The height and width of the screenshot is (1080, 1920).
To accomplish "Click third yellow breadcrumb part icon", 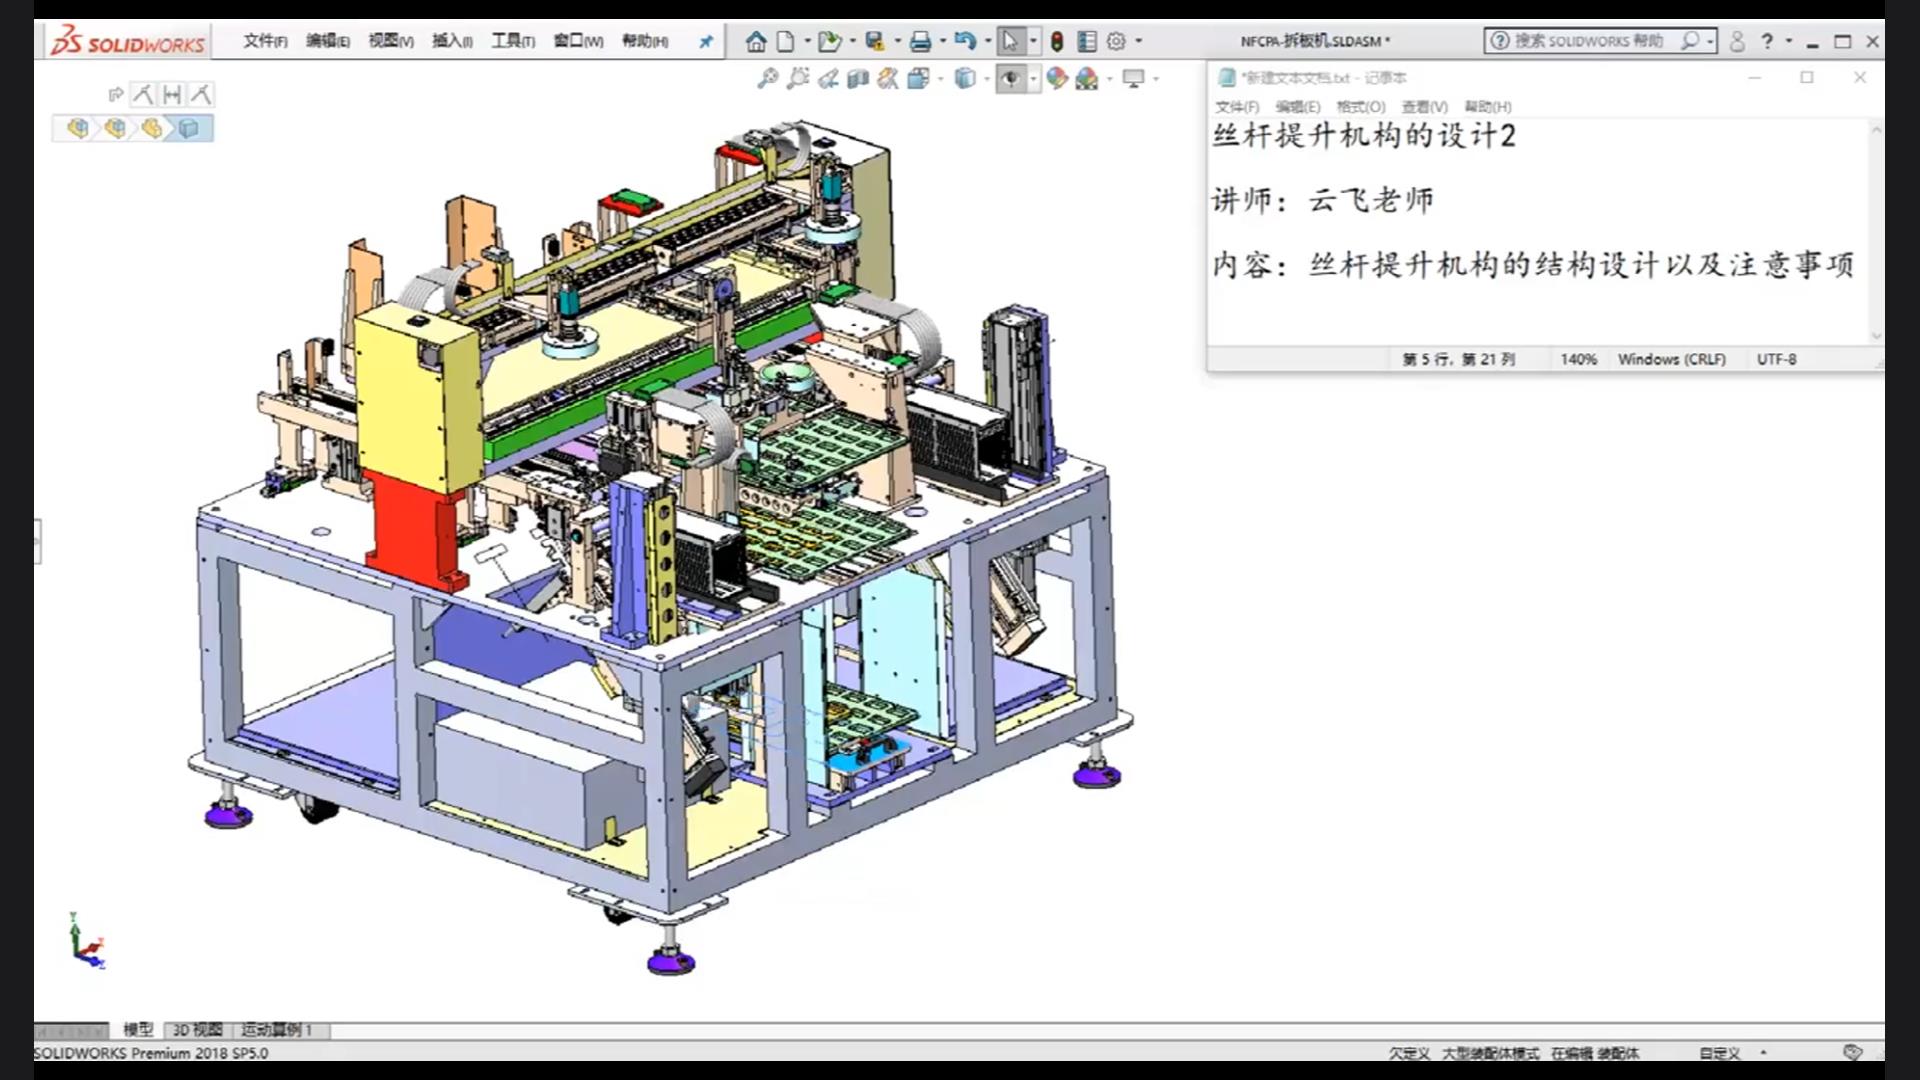I will (152, 128).
